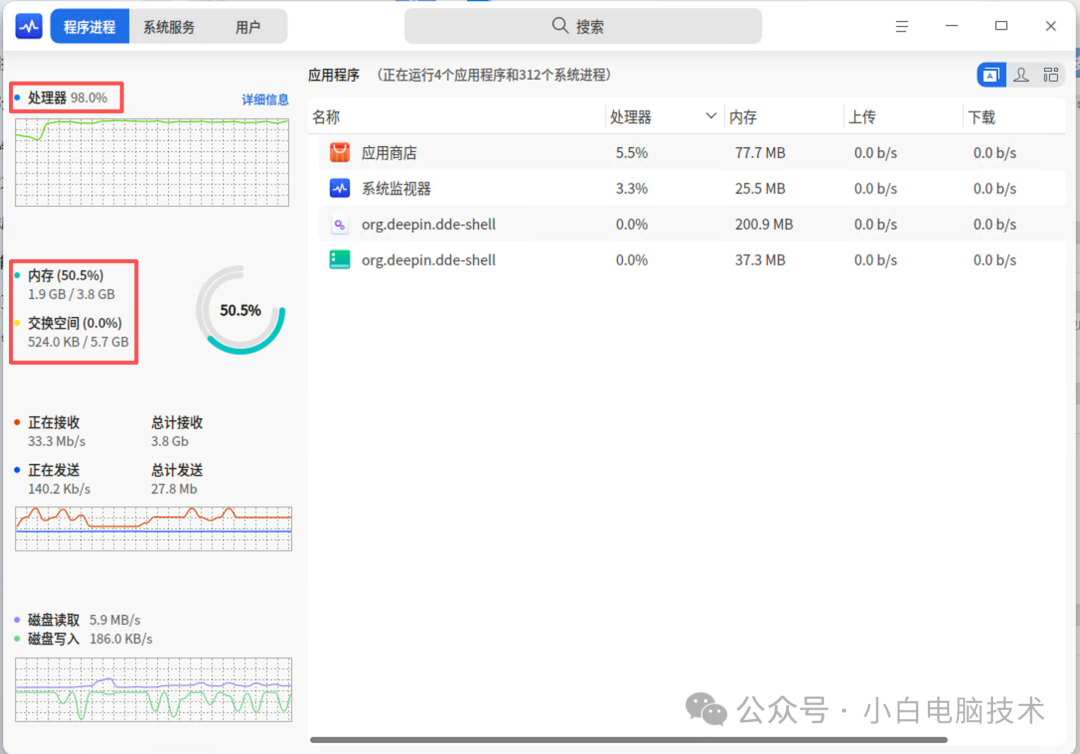Click the 50.5% memory ring gauge
This screenshot has width=1080, height=754.
click(240, 310)
